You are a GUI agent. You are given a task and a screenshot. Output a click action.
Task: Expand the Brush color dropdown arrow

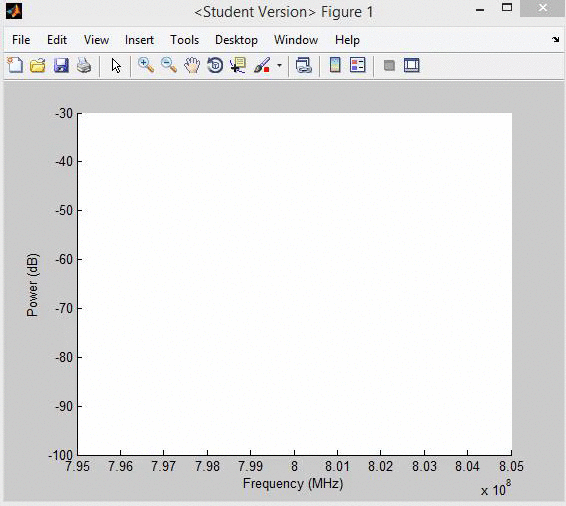tap(279, 66)
